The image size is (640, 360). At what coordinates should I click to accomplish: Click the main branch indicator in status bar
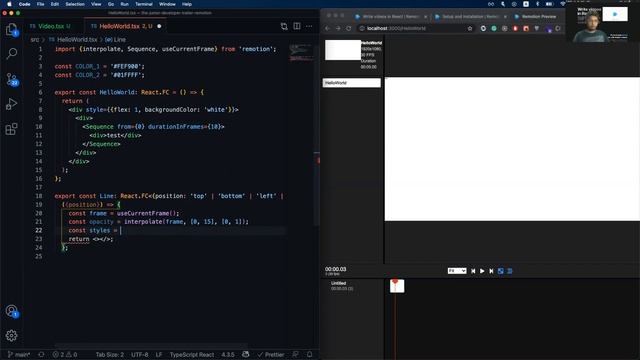19,355
